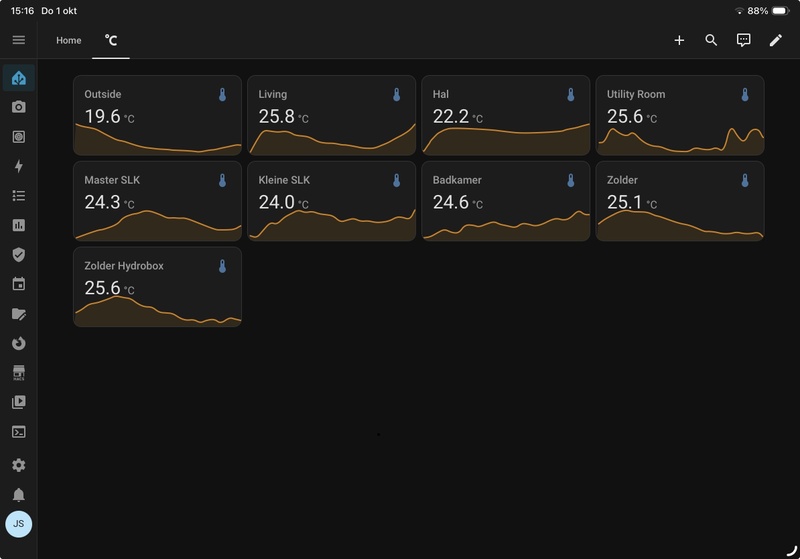Click thermometer icon on Utility Room card
The height and width of the screenshot is (559, 800).
[745, 94]
